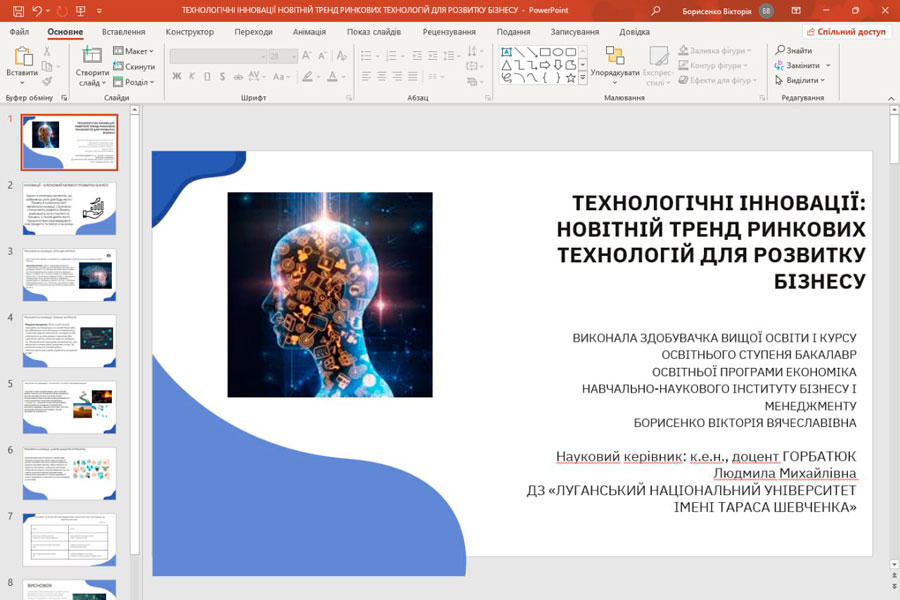Image resolution: width=900 pixels, height=600 pixels.
Task: Click the Format Painter brush icon
Action: [47, 81]
